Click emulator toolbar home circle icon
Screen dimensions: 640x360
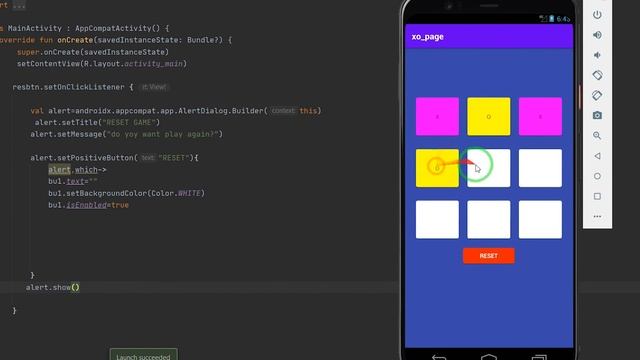[x=597, y=176]
